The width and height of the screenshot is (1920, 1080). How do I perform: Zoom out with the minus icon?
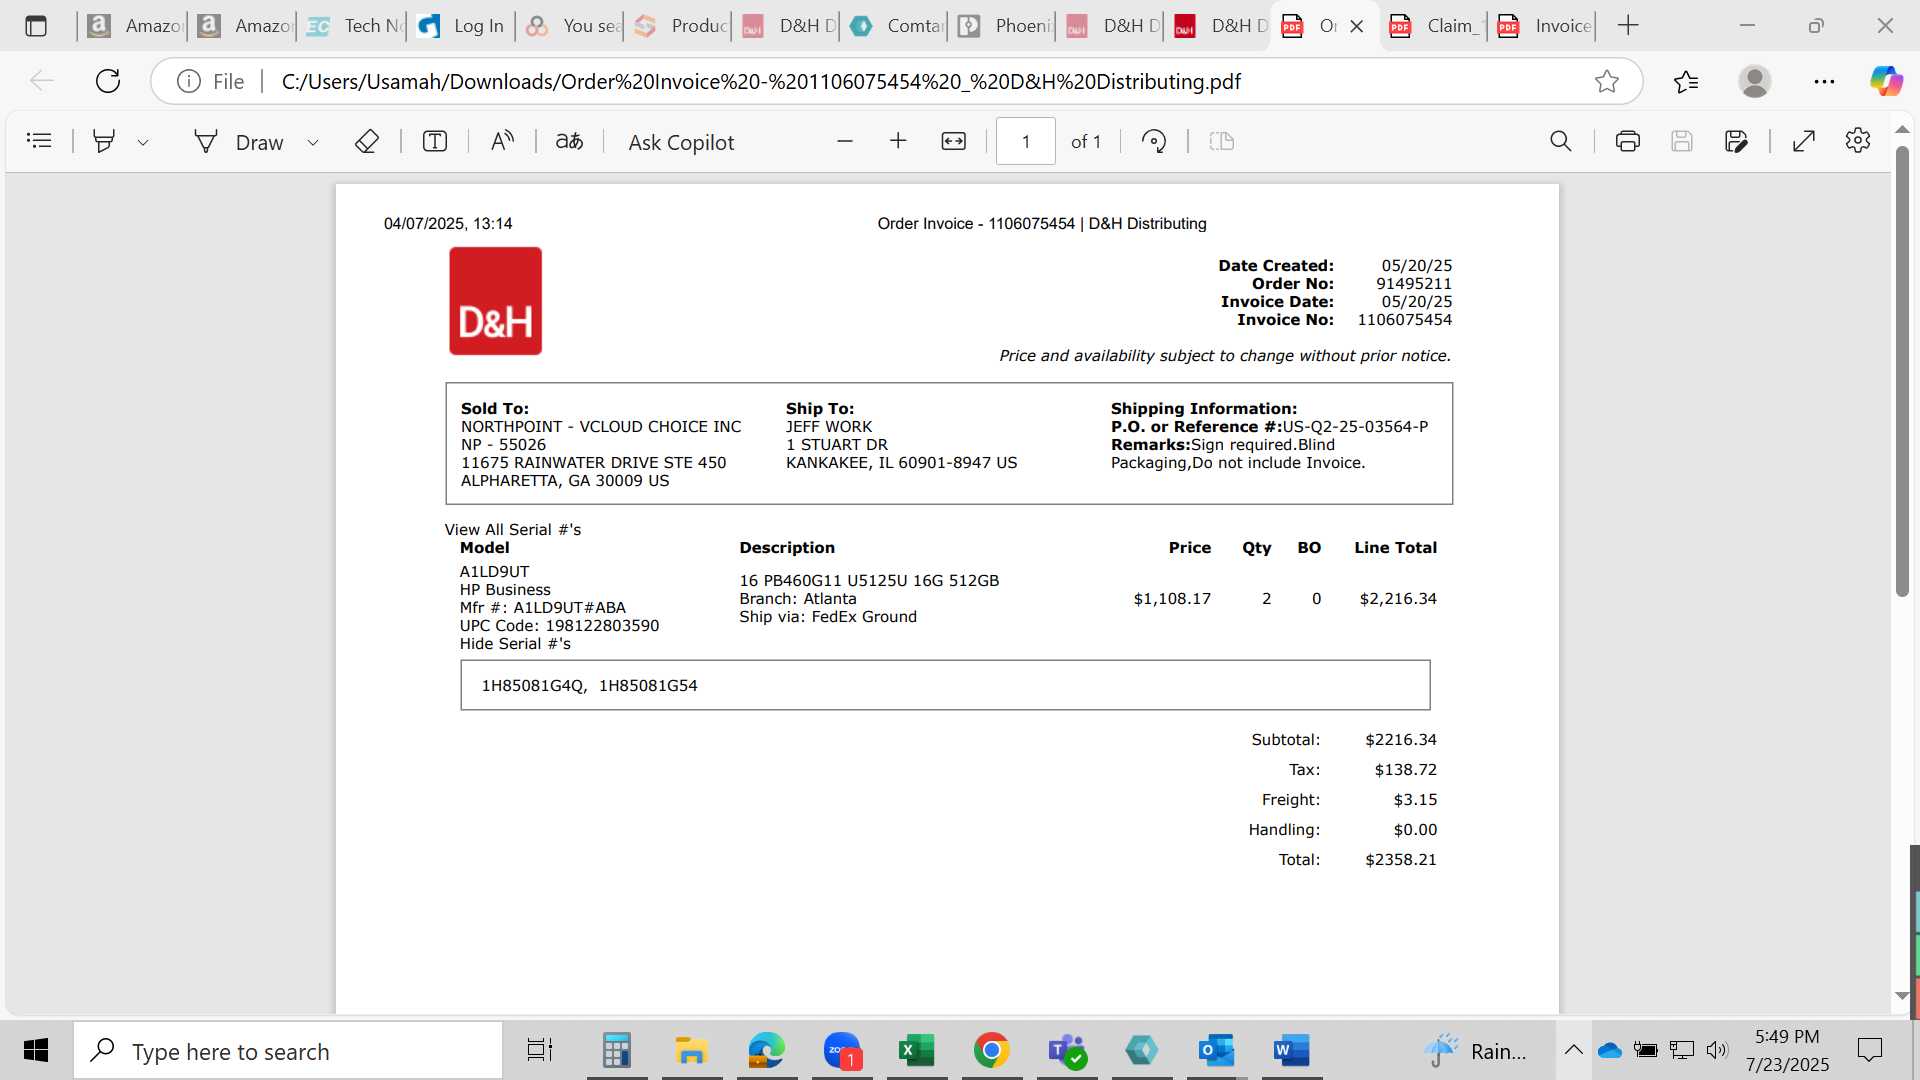[845, 141]
